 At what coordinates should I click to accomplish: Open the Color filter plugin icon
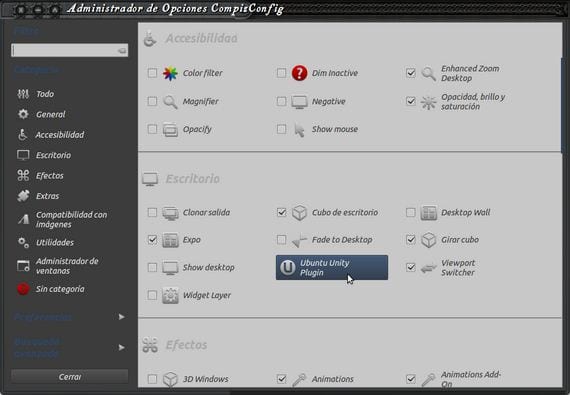tap(170, 73)
